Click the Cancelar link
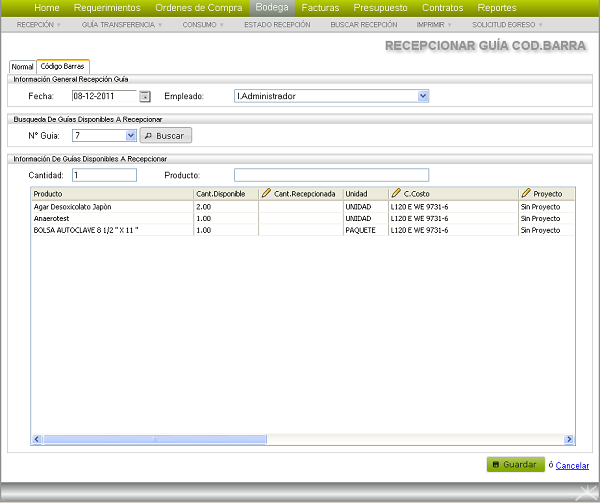 [572, 466]
